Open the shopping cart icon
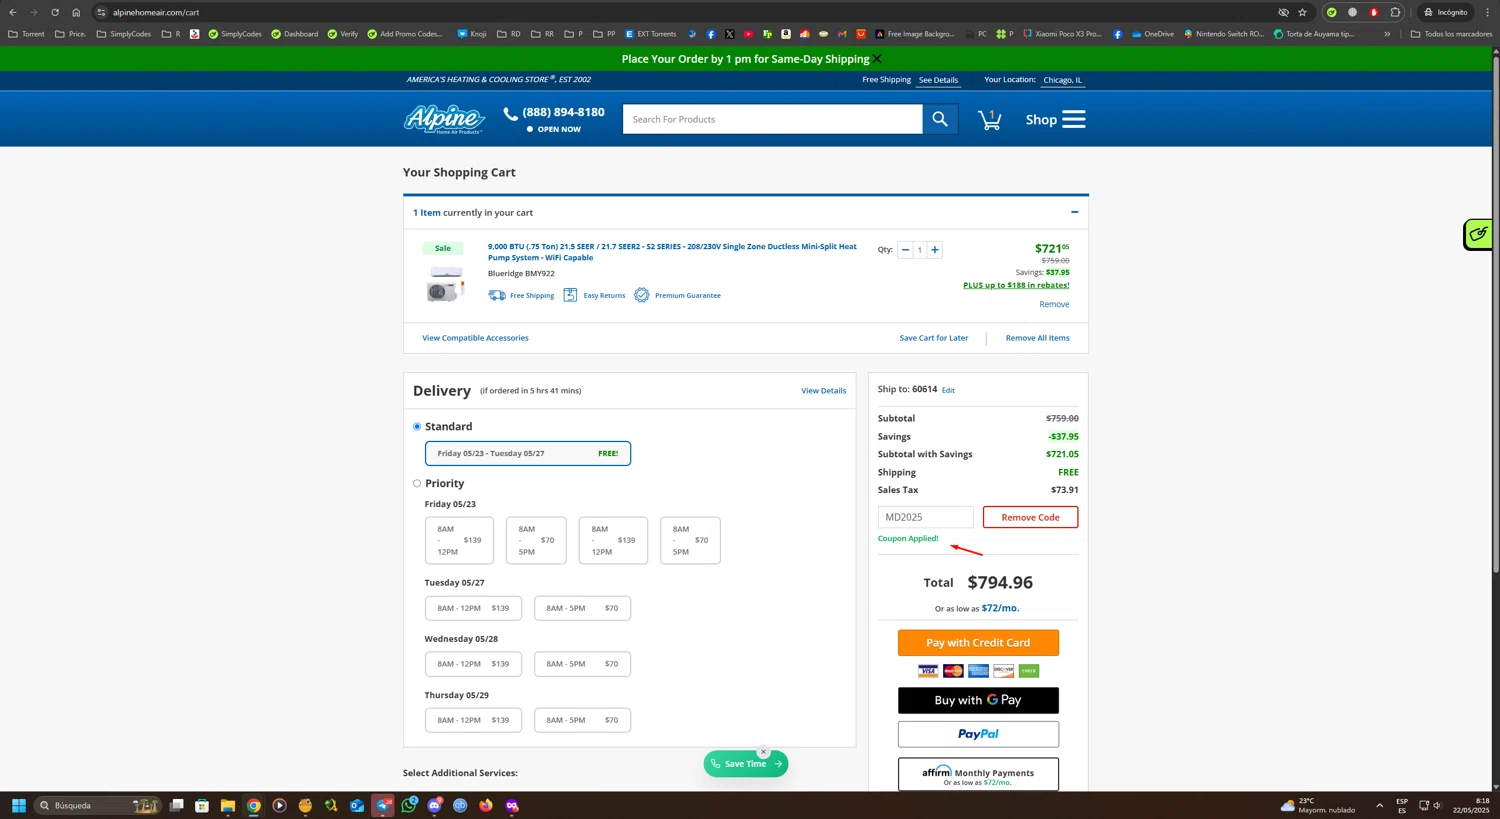1500x819 pixels. coord(990,120)
